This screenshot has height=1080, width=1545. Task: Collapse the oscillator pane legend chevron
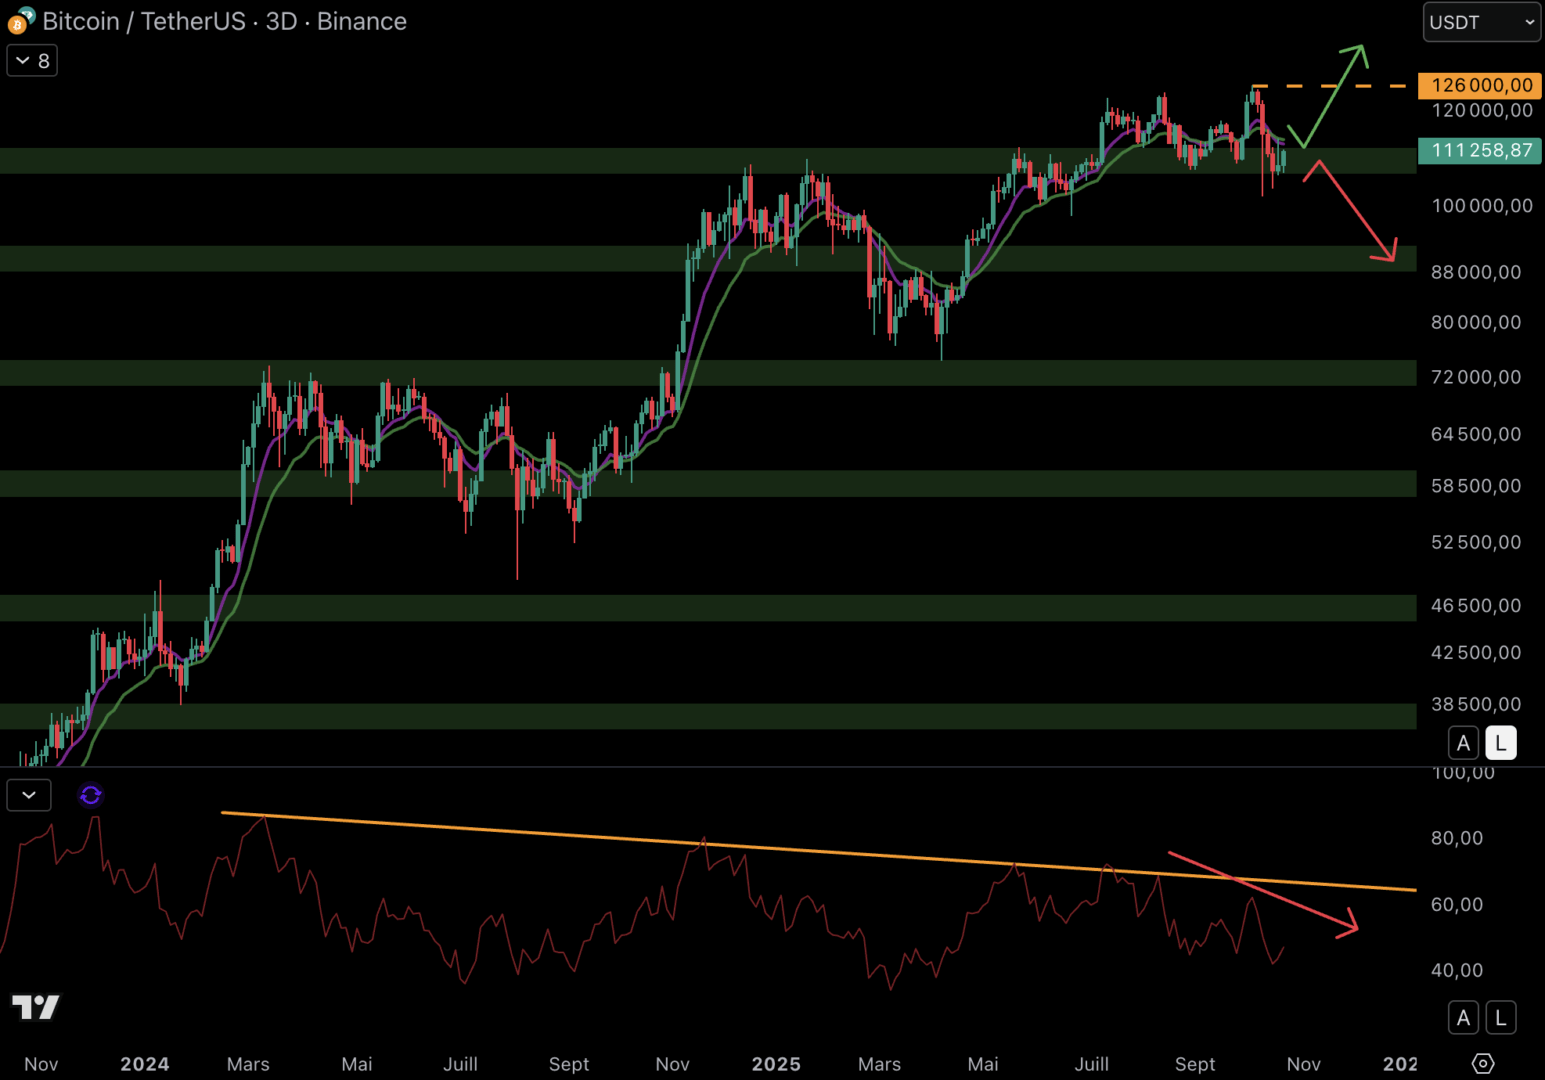click(x=29, y=795)
